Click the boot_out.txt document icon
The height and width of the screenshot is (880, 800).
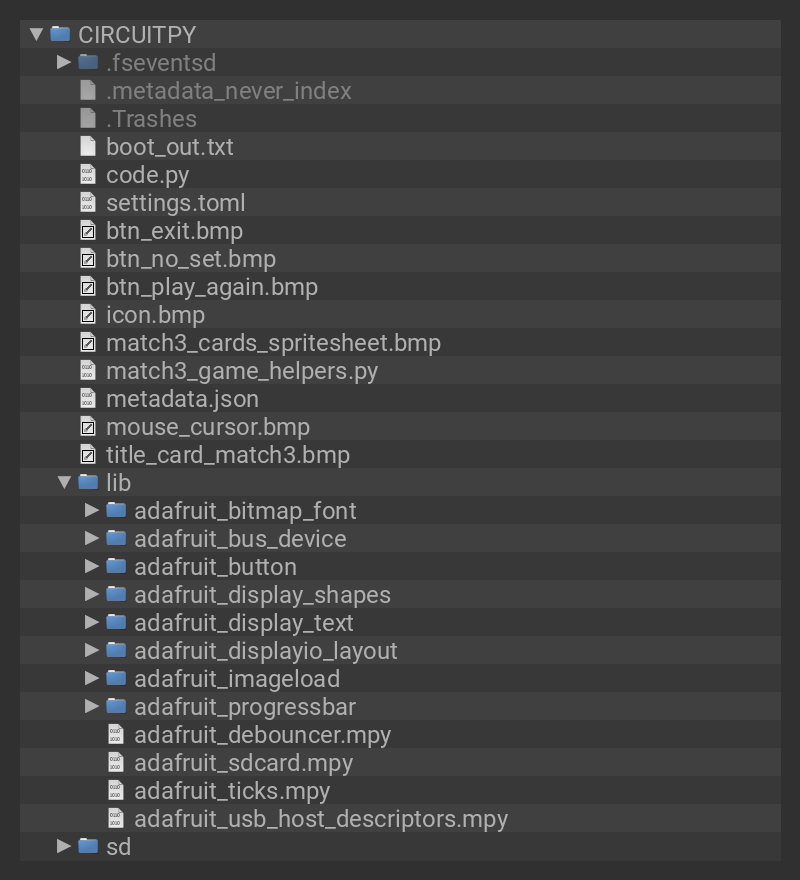[x=88, y=146]
